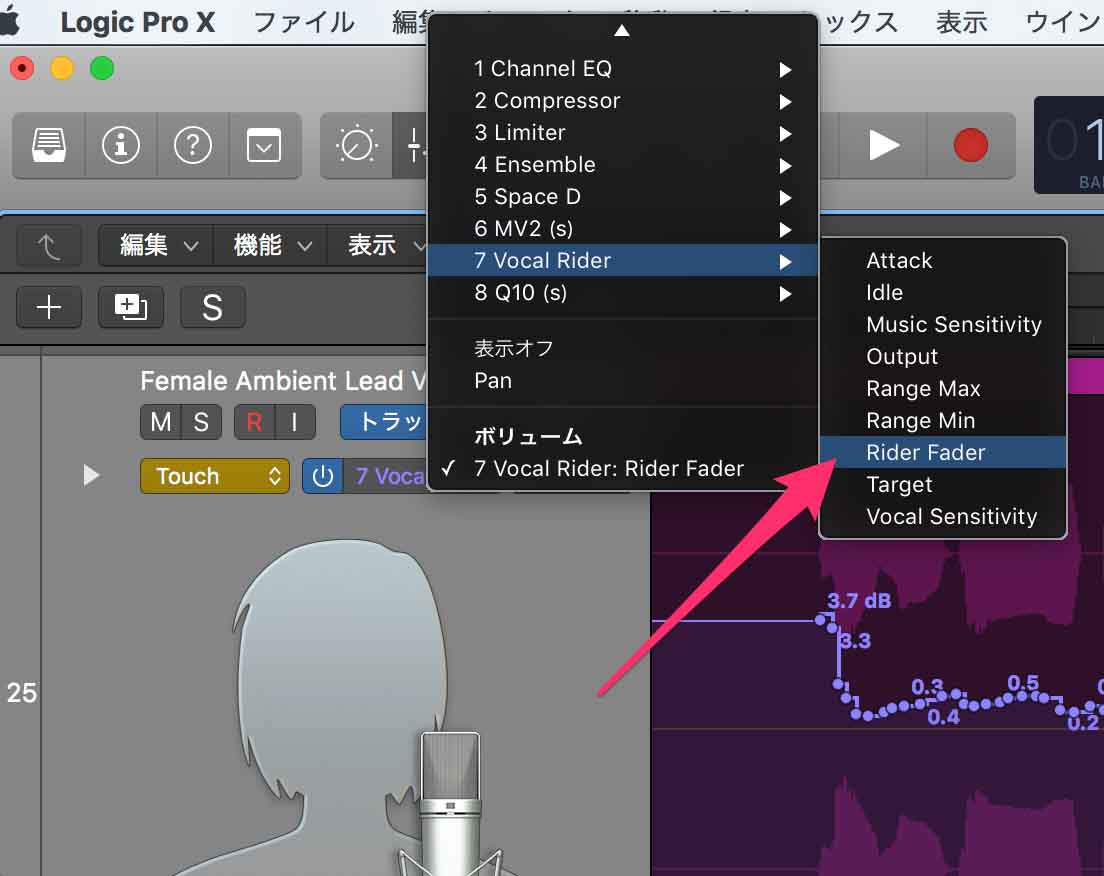Open the Apple menu
This screenshot has height=876, width=1104.
[10, 23]
